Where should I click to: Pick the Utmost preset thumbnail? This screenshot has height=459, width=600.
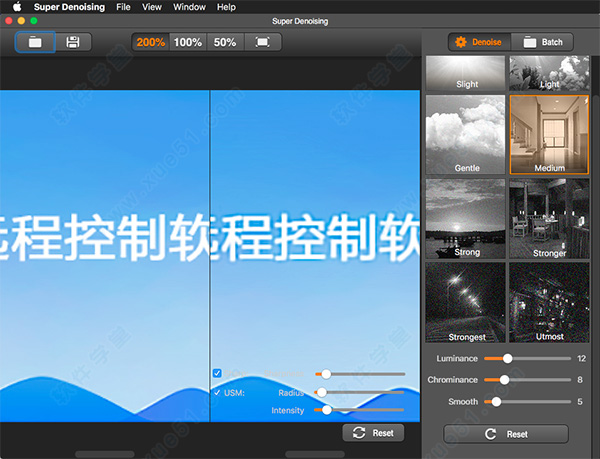pyautogui.click(x=549, y=302)
